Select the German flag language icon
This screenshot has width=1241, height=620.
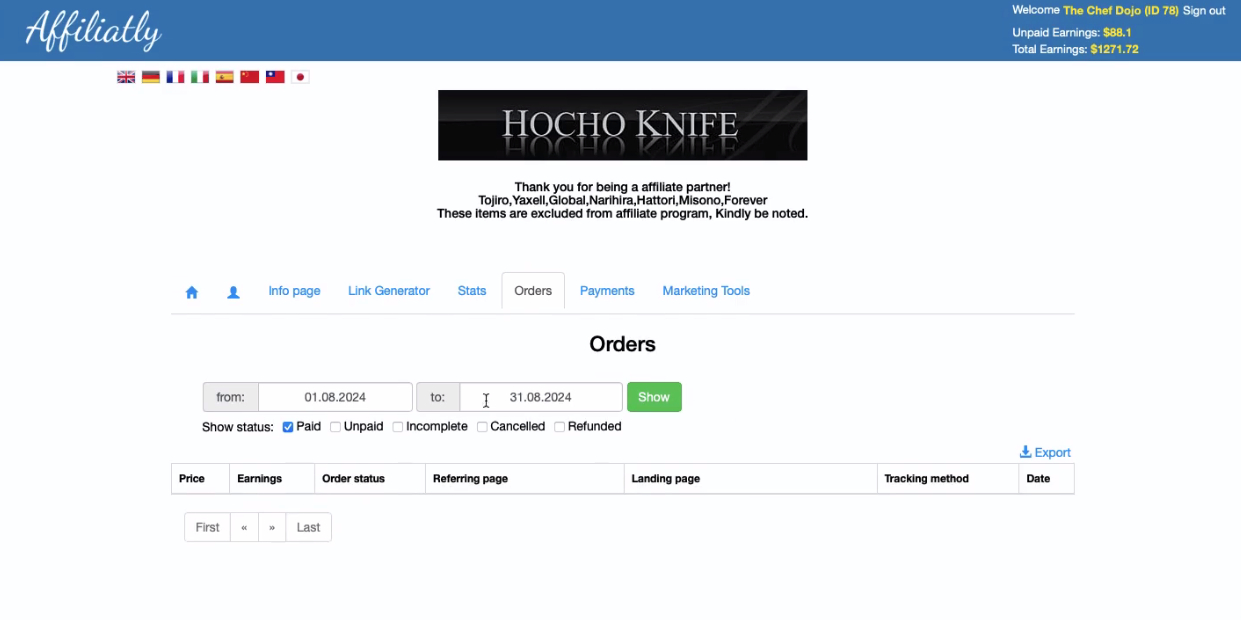click(151, 77)
